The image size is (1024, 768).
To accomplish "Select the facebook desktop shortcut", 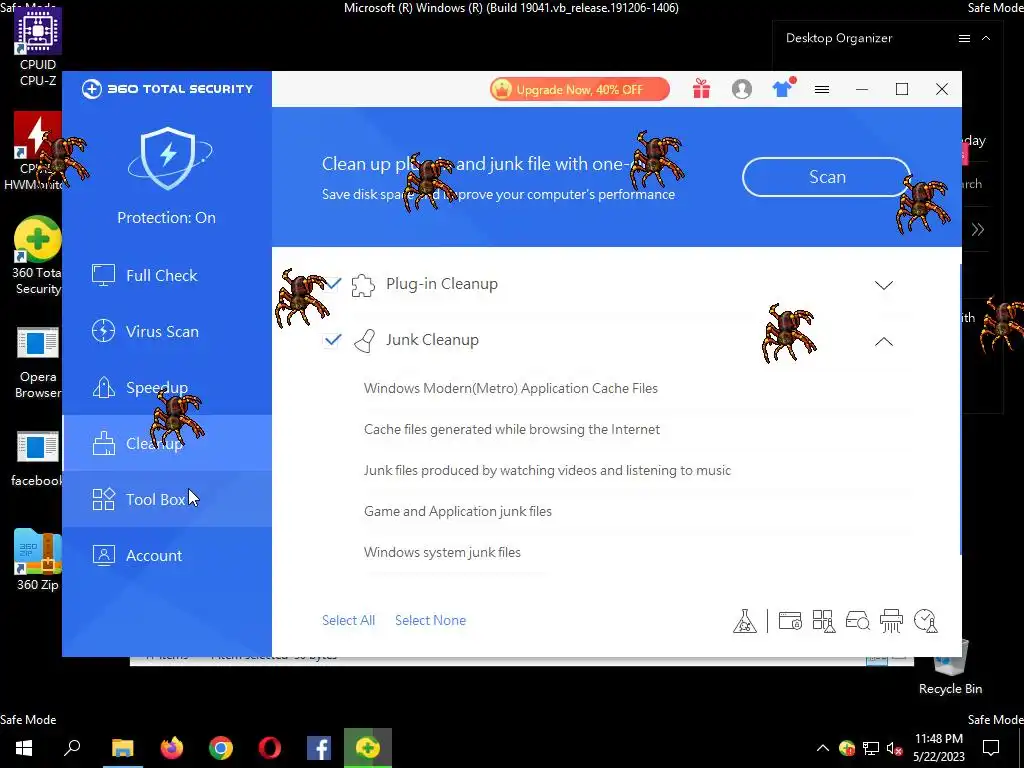I will pyautogui.click(x=38, y=459).
